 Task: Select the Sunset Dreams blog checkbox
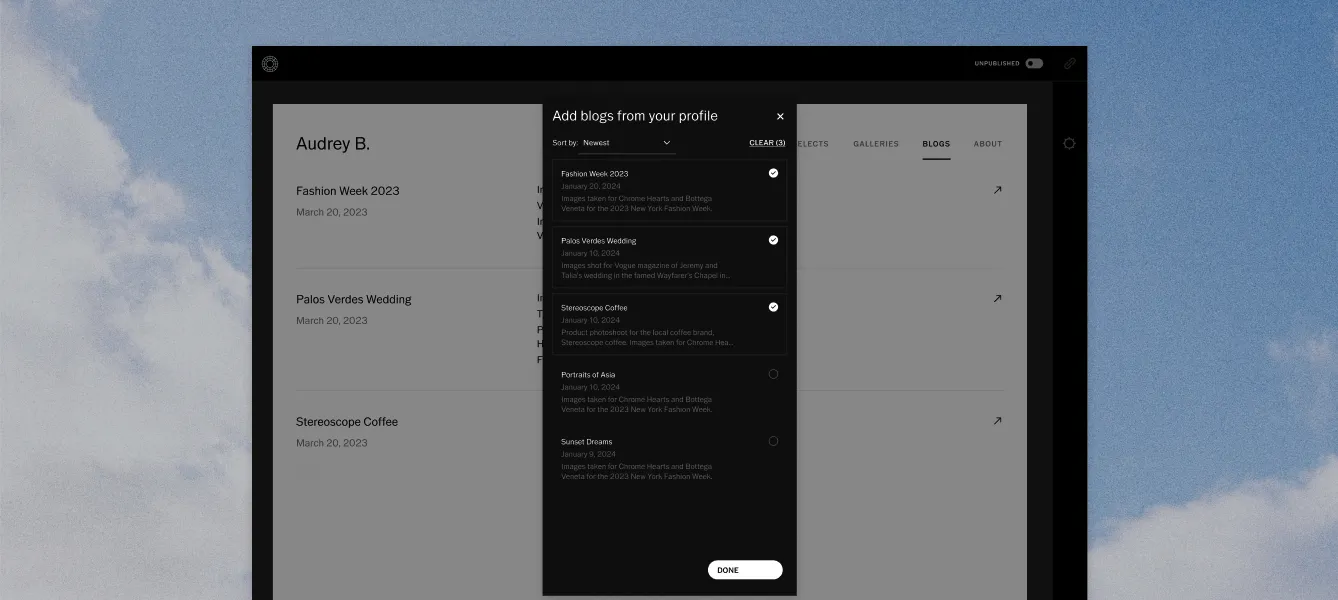pos(773,441)
